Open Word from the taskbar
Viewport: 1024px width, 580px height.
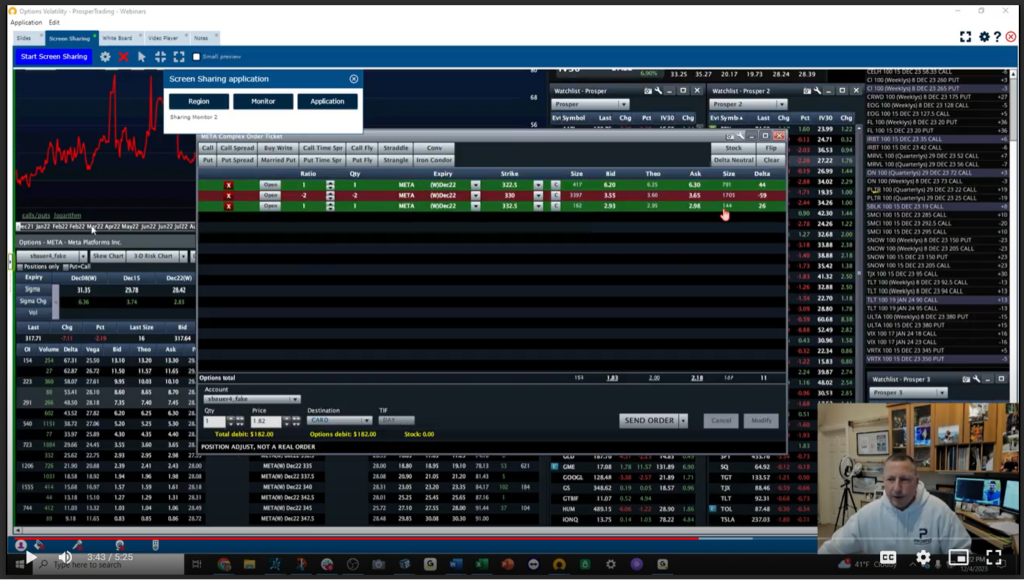(456, 564)
